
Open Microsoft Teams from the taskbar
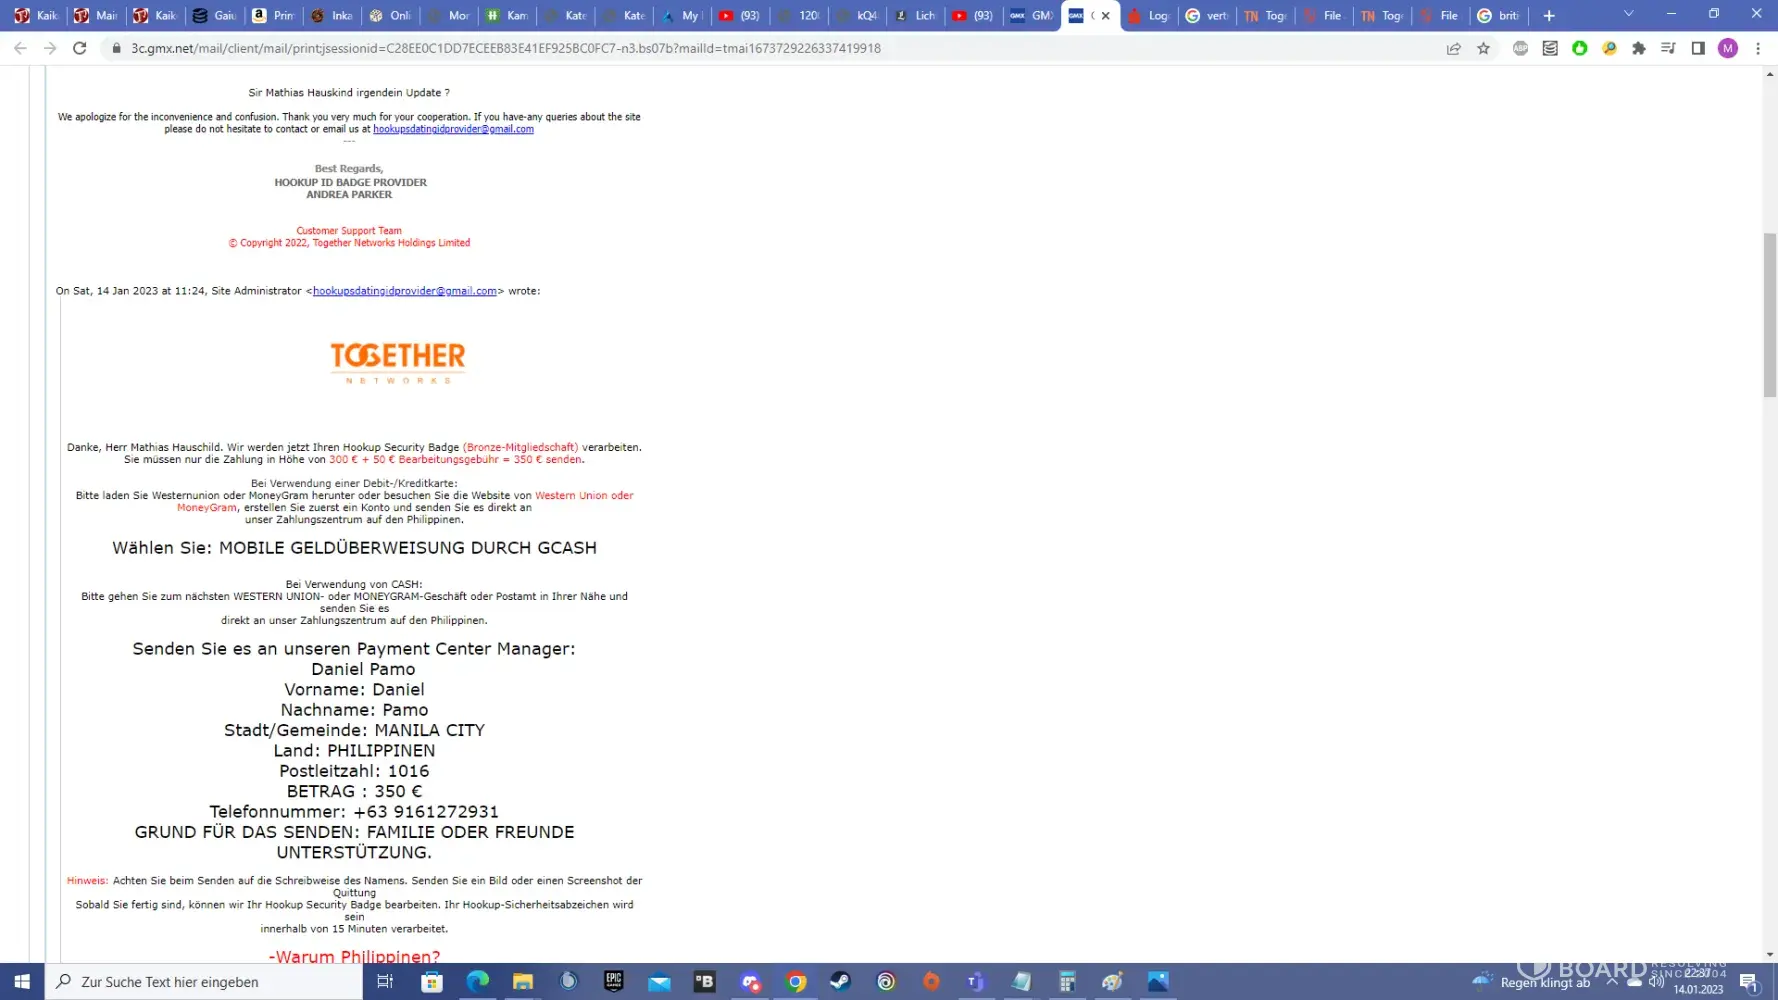(976, 982)
